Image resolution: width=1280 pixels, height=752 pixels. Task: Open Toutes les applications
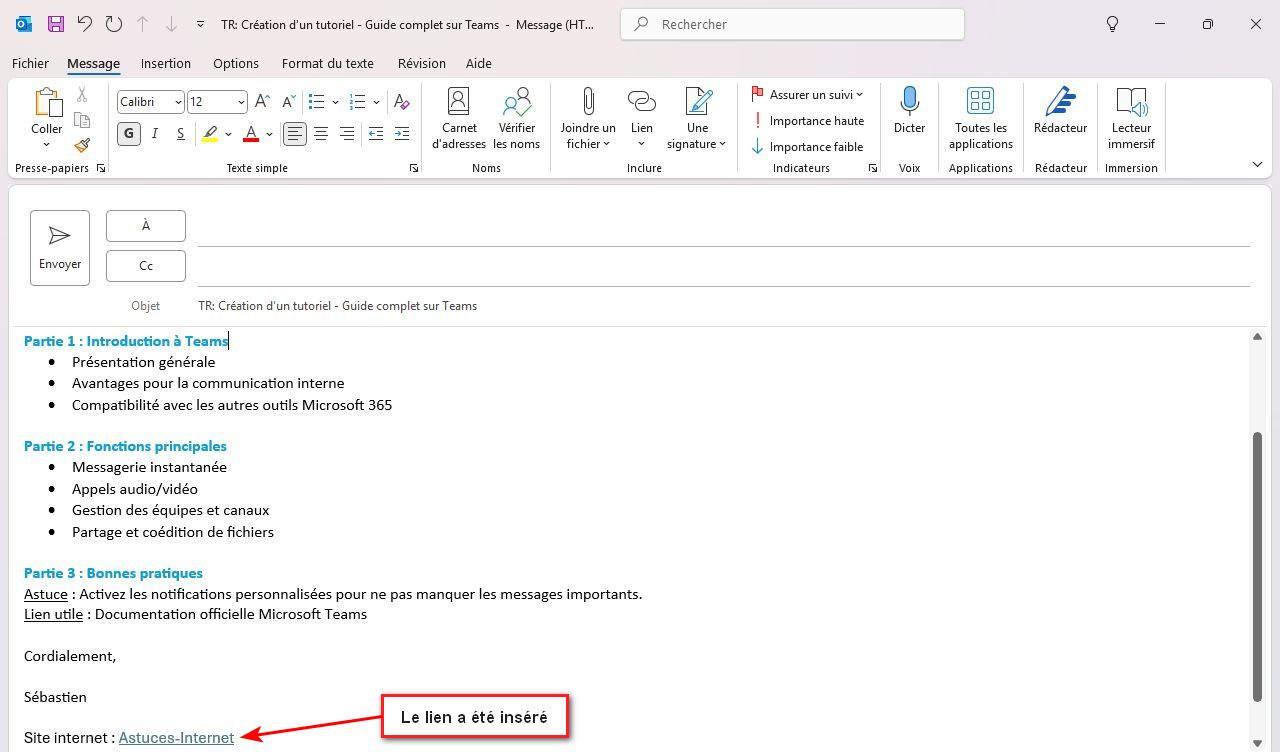(981, 119)
